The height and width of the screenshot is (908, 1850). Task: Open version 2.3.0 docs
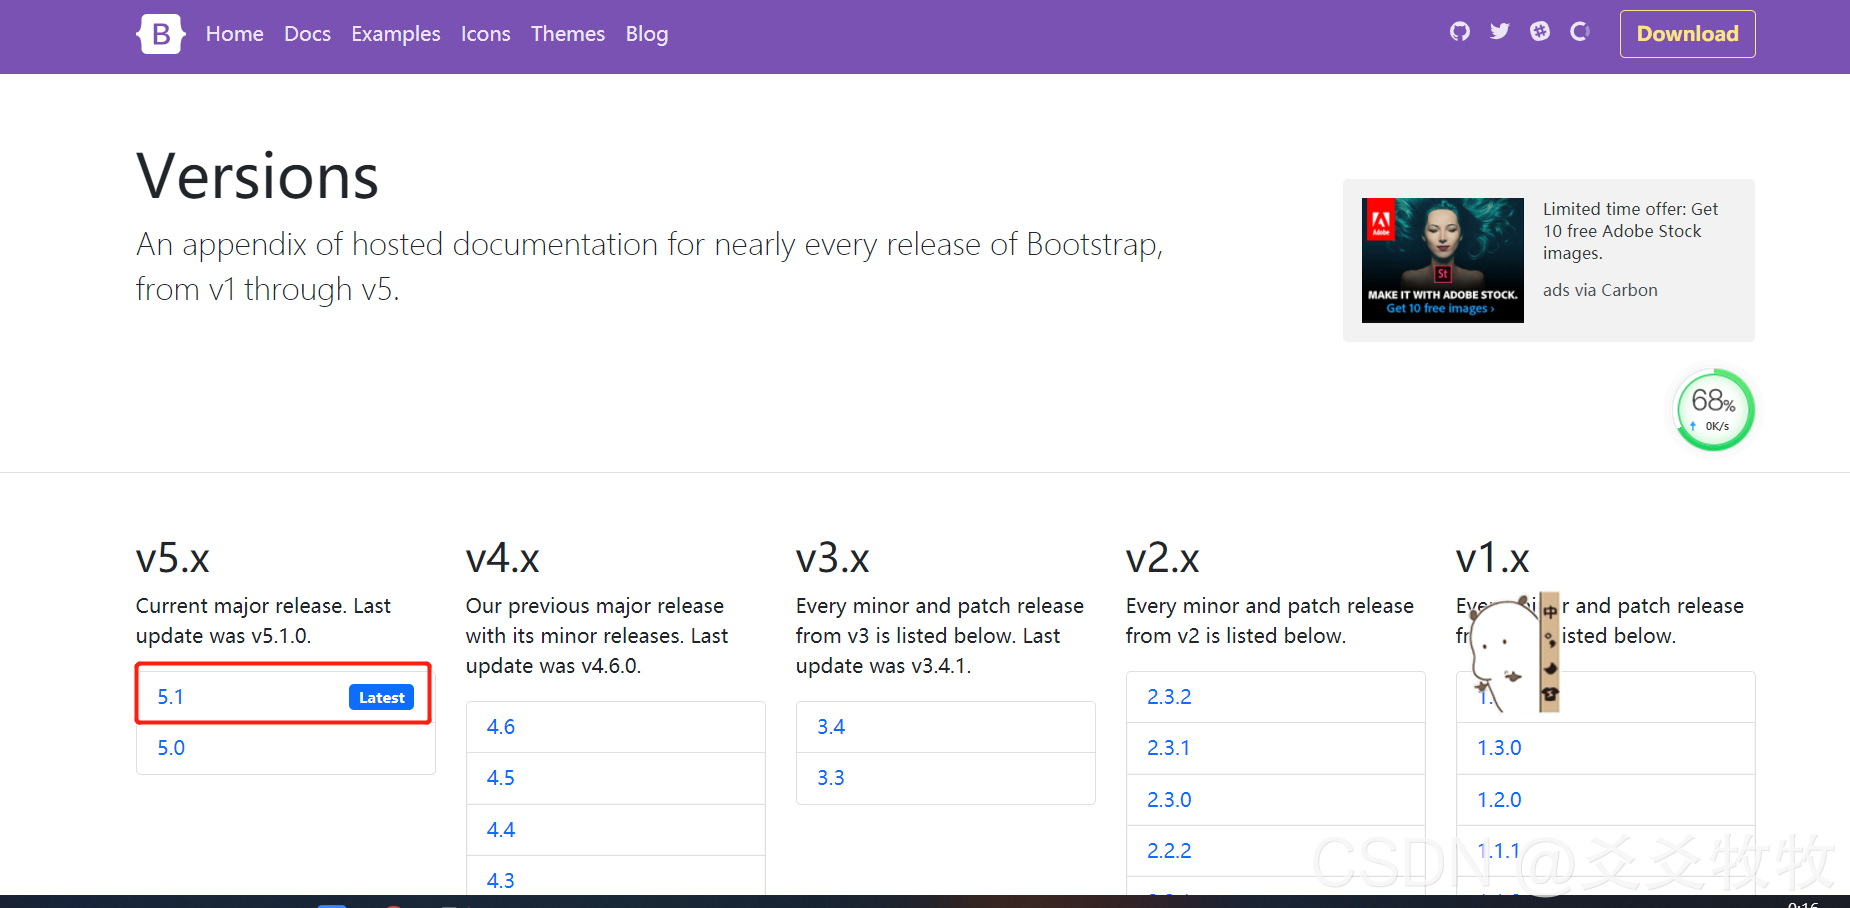click(1275, 800)
